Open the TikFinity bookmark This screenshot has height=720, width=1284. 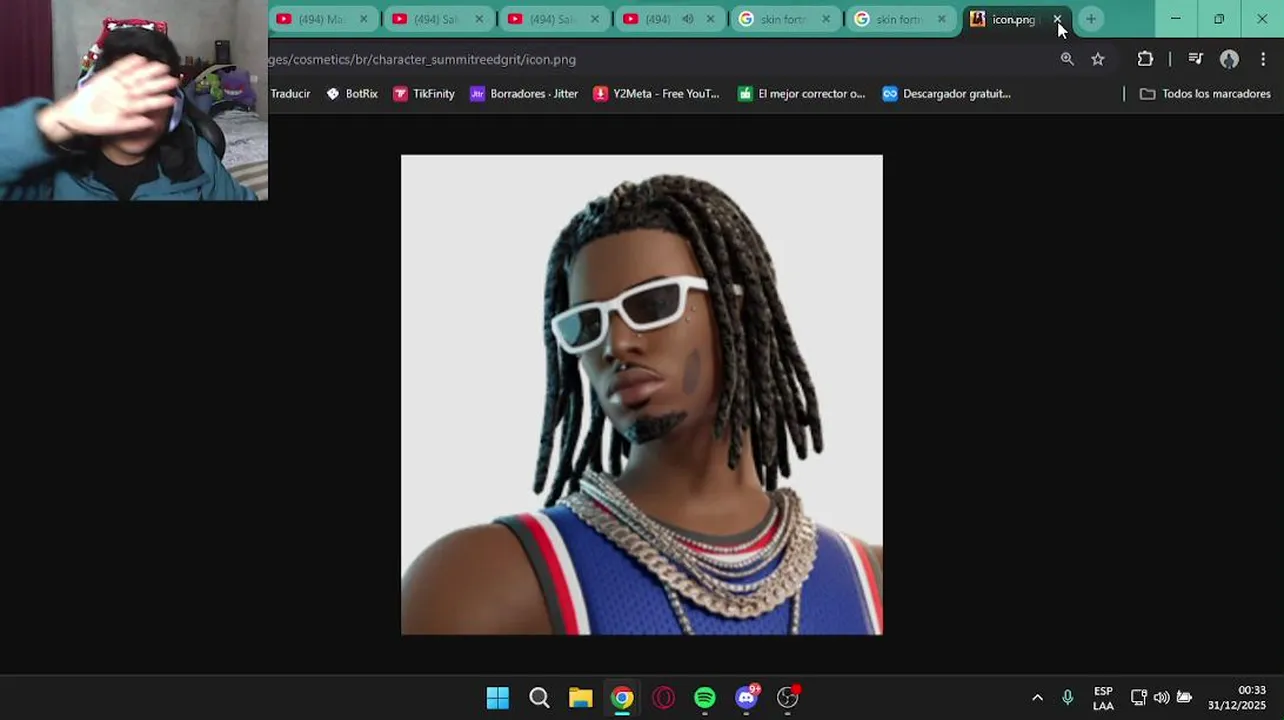(x=424, y=94)
